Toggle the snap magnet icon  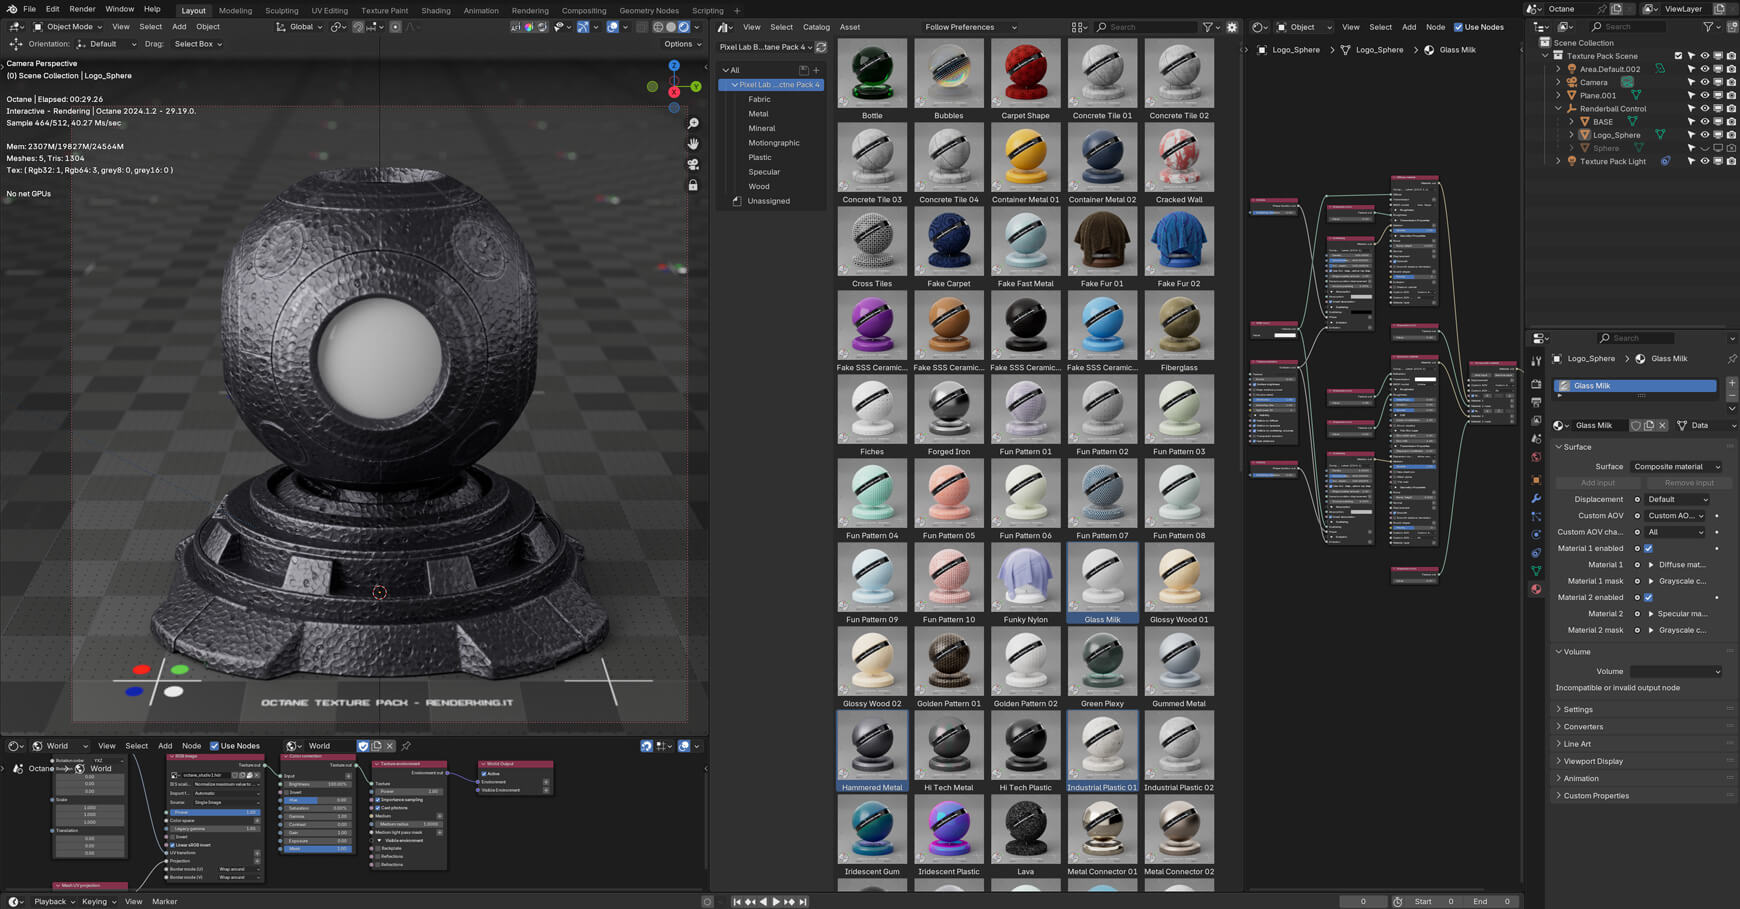point(358,27)
